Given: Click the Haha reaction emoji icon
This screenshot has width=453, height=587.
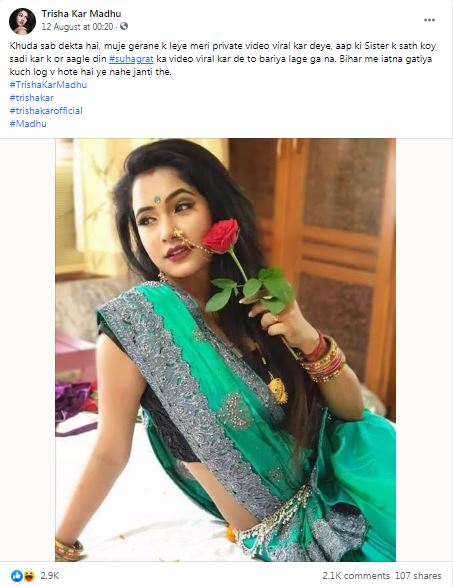Looking at the screenshot, I should (29, 575).
